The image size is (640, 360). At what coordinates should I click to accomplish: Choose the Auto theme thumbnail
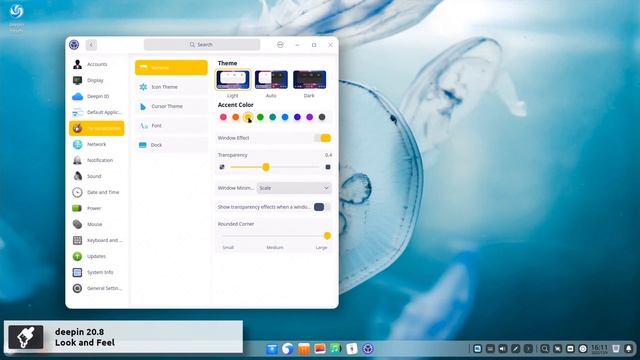click(271, 80)
